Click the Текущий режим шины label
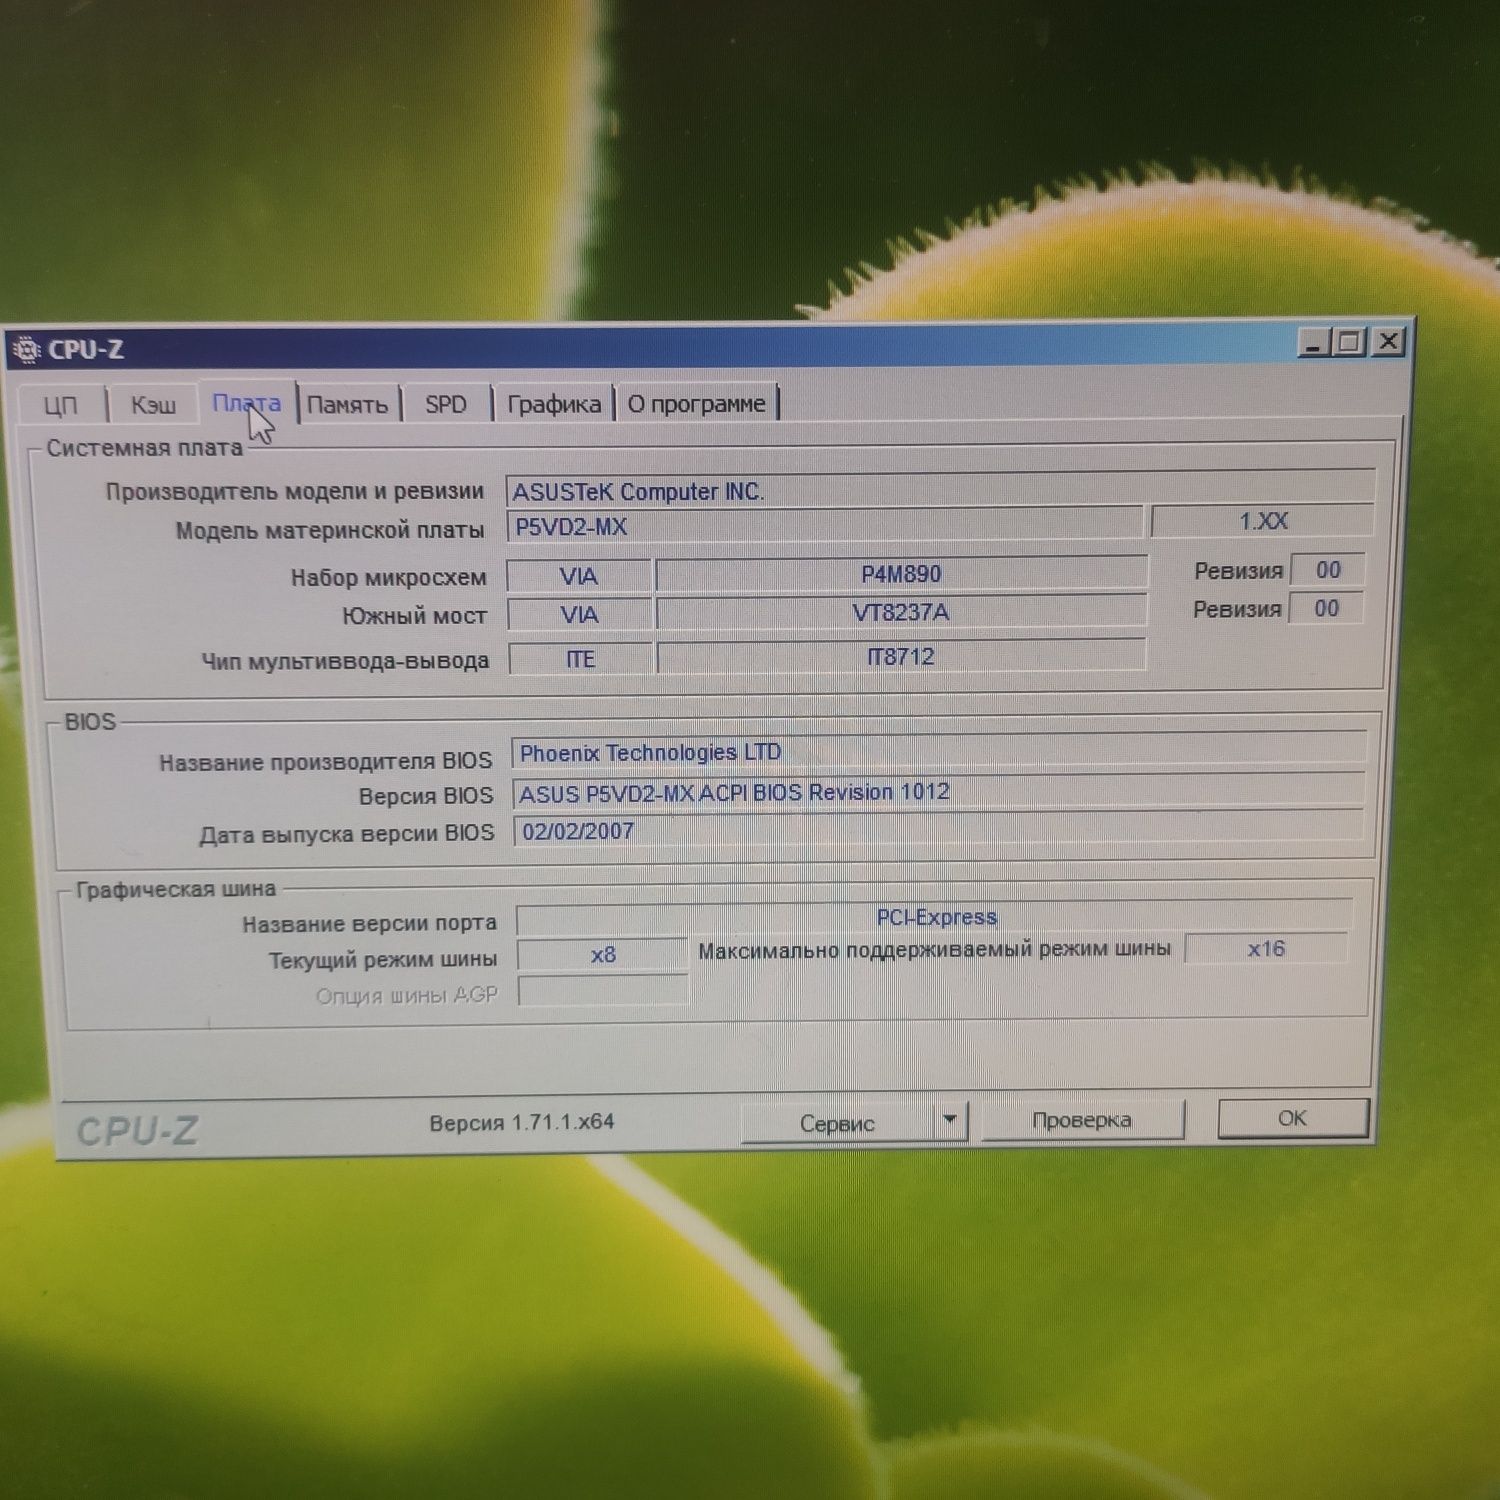The width and height of the screenshot is (1500, 1500). pyautogui.click(x=383, y=960)
